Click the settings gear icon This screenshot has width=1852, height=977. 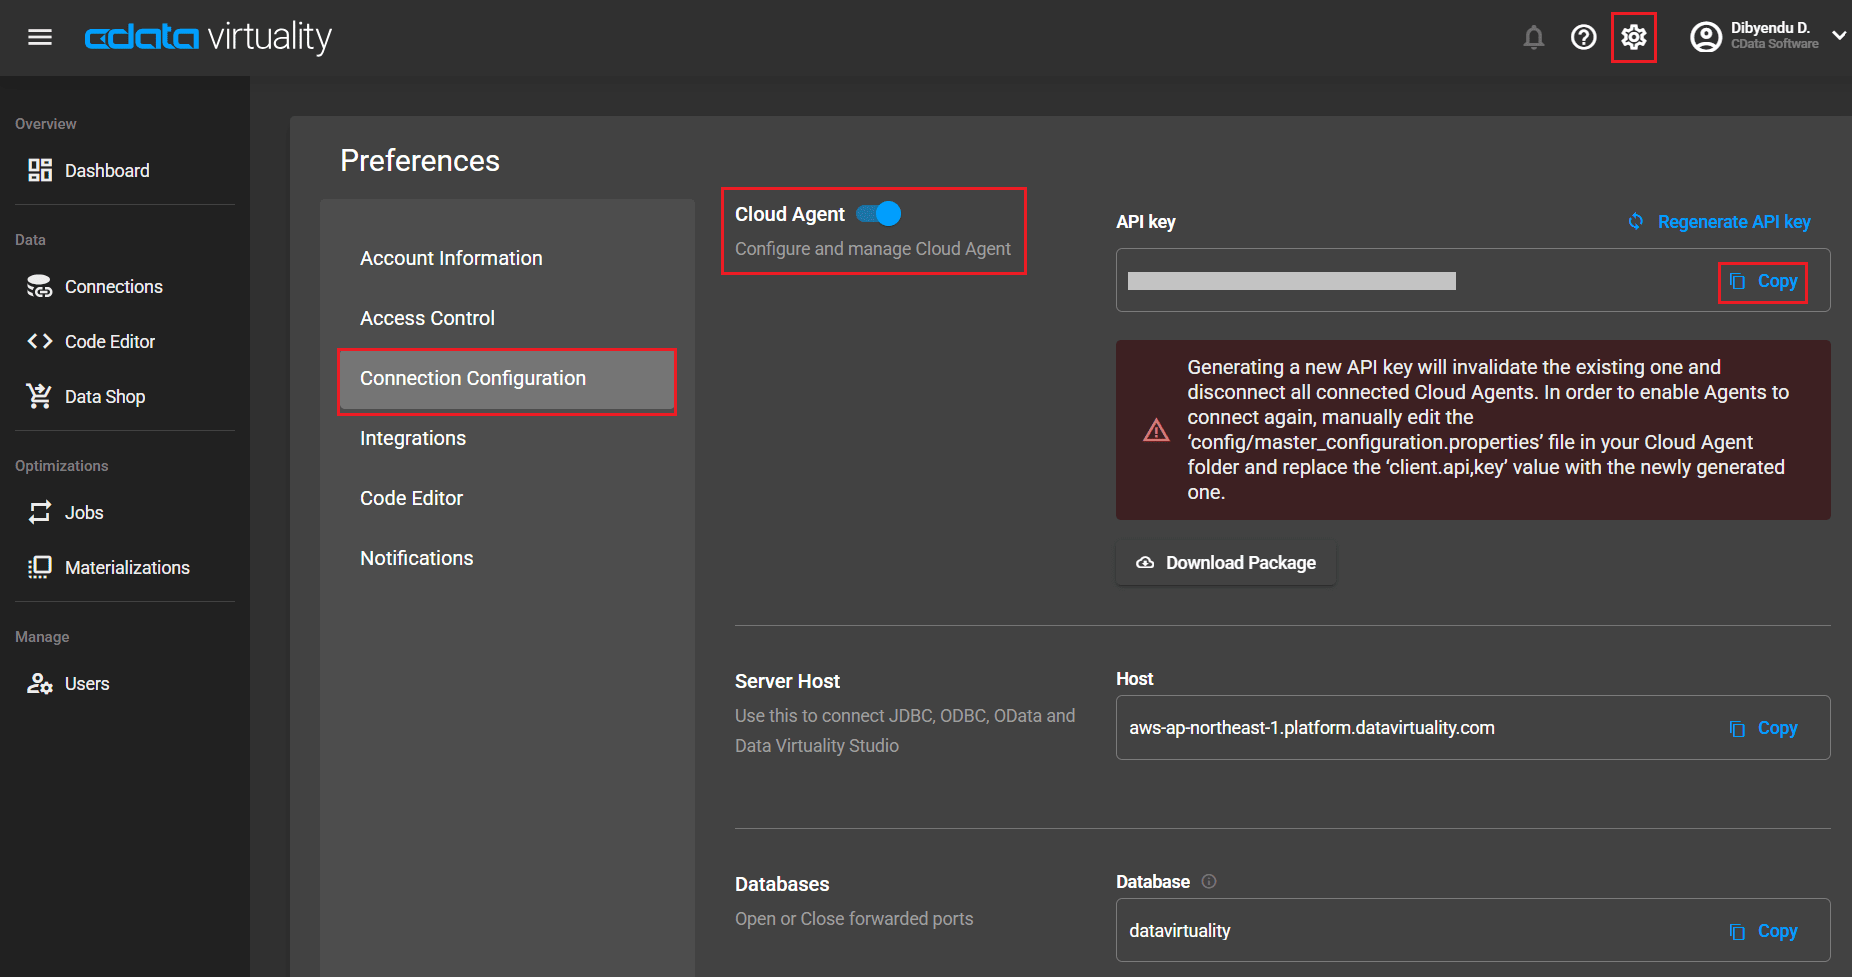pos(1633,38)
